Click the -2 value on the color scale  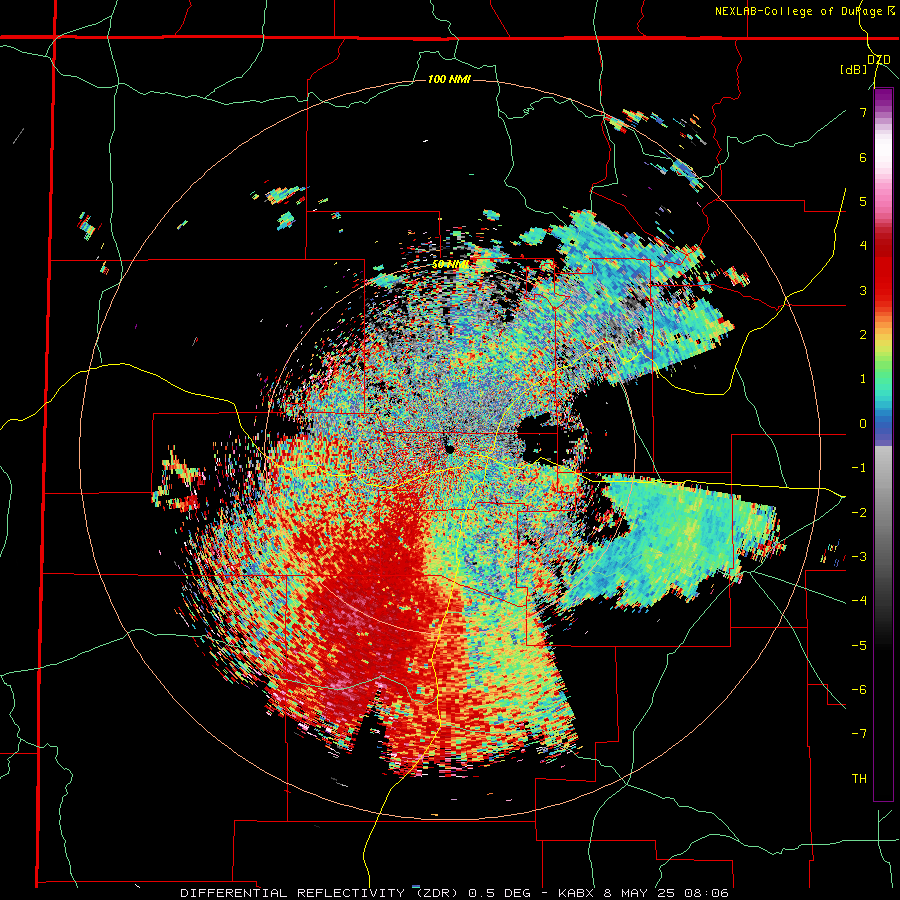pos(859,512)
